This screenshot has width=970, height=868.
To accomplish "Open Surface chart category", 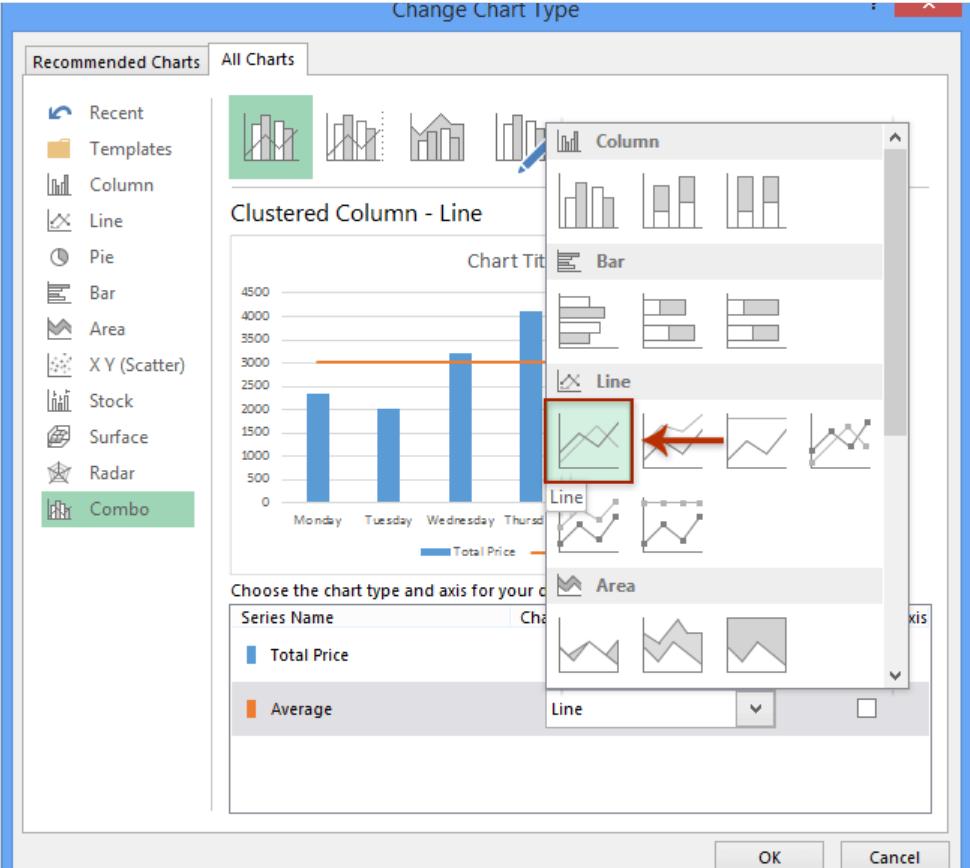I will [118, 437].
